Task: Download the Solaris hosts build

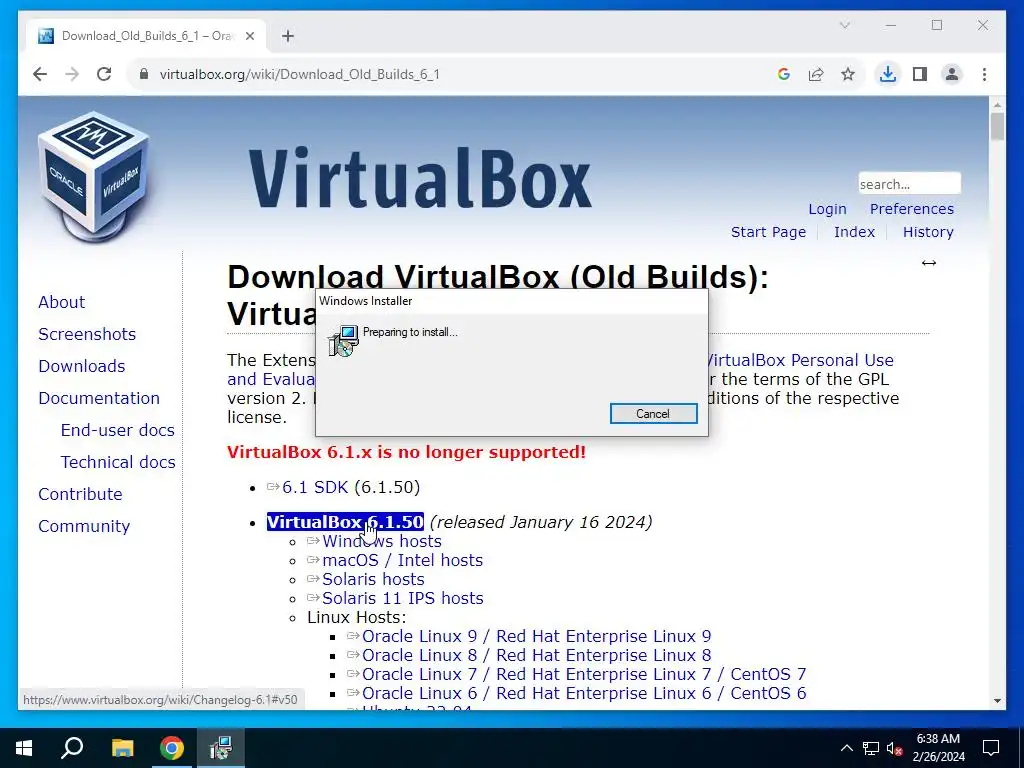Action: tap(373, 579)
